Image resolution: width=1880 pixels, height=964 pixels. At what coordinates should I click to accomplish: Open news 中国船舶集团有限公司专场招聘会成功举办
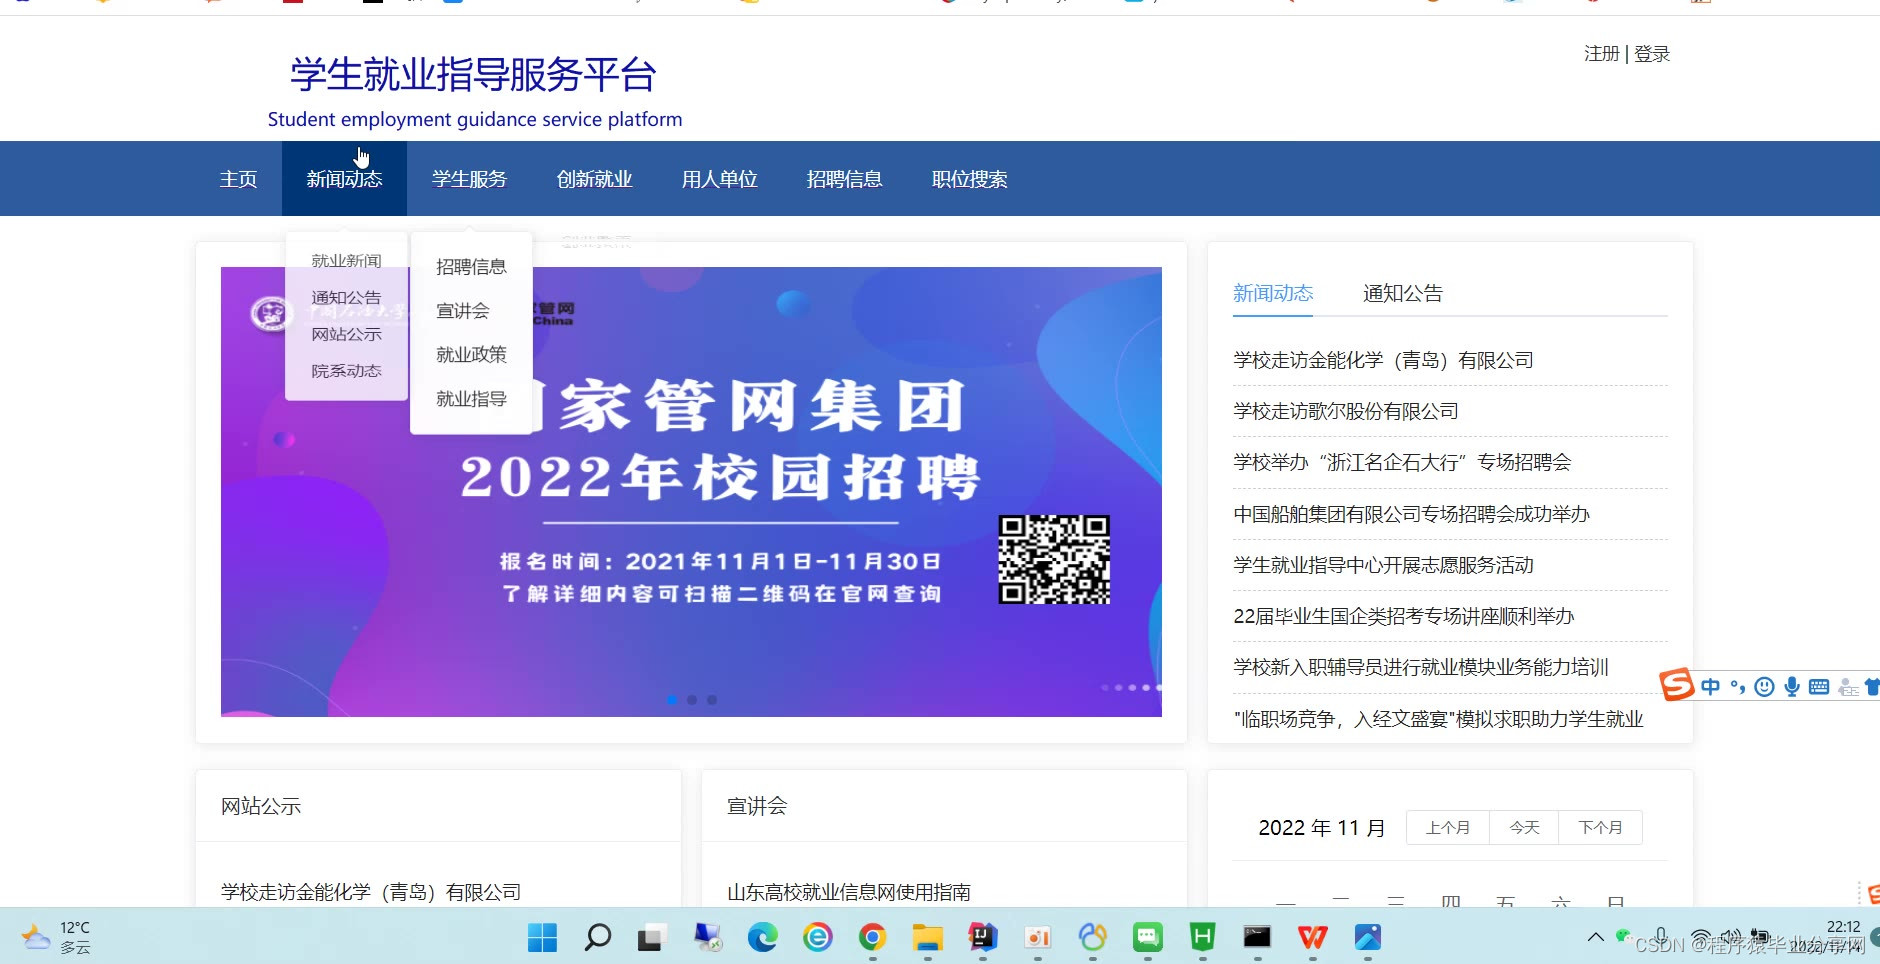[1411, 514]
